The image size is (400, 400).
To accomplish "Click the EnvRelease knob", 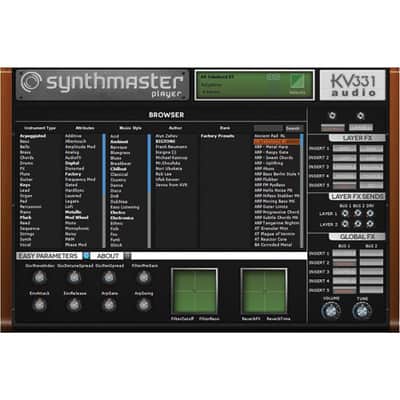I will coord(73,304).
